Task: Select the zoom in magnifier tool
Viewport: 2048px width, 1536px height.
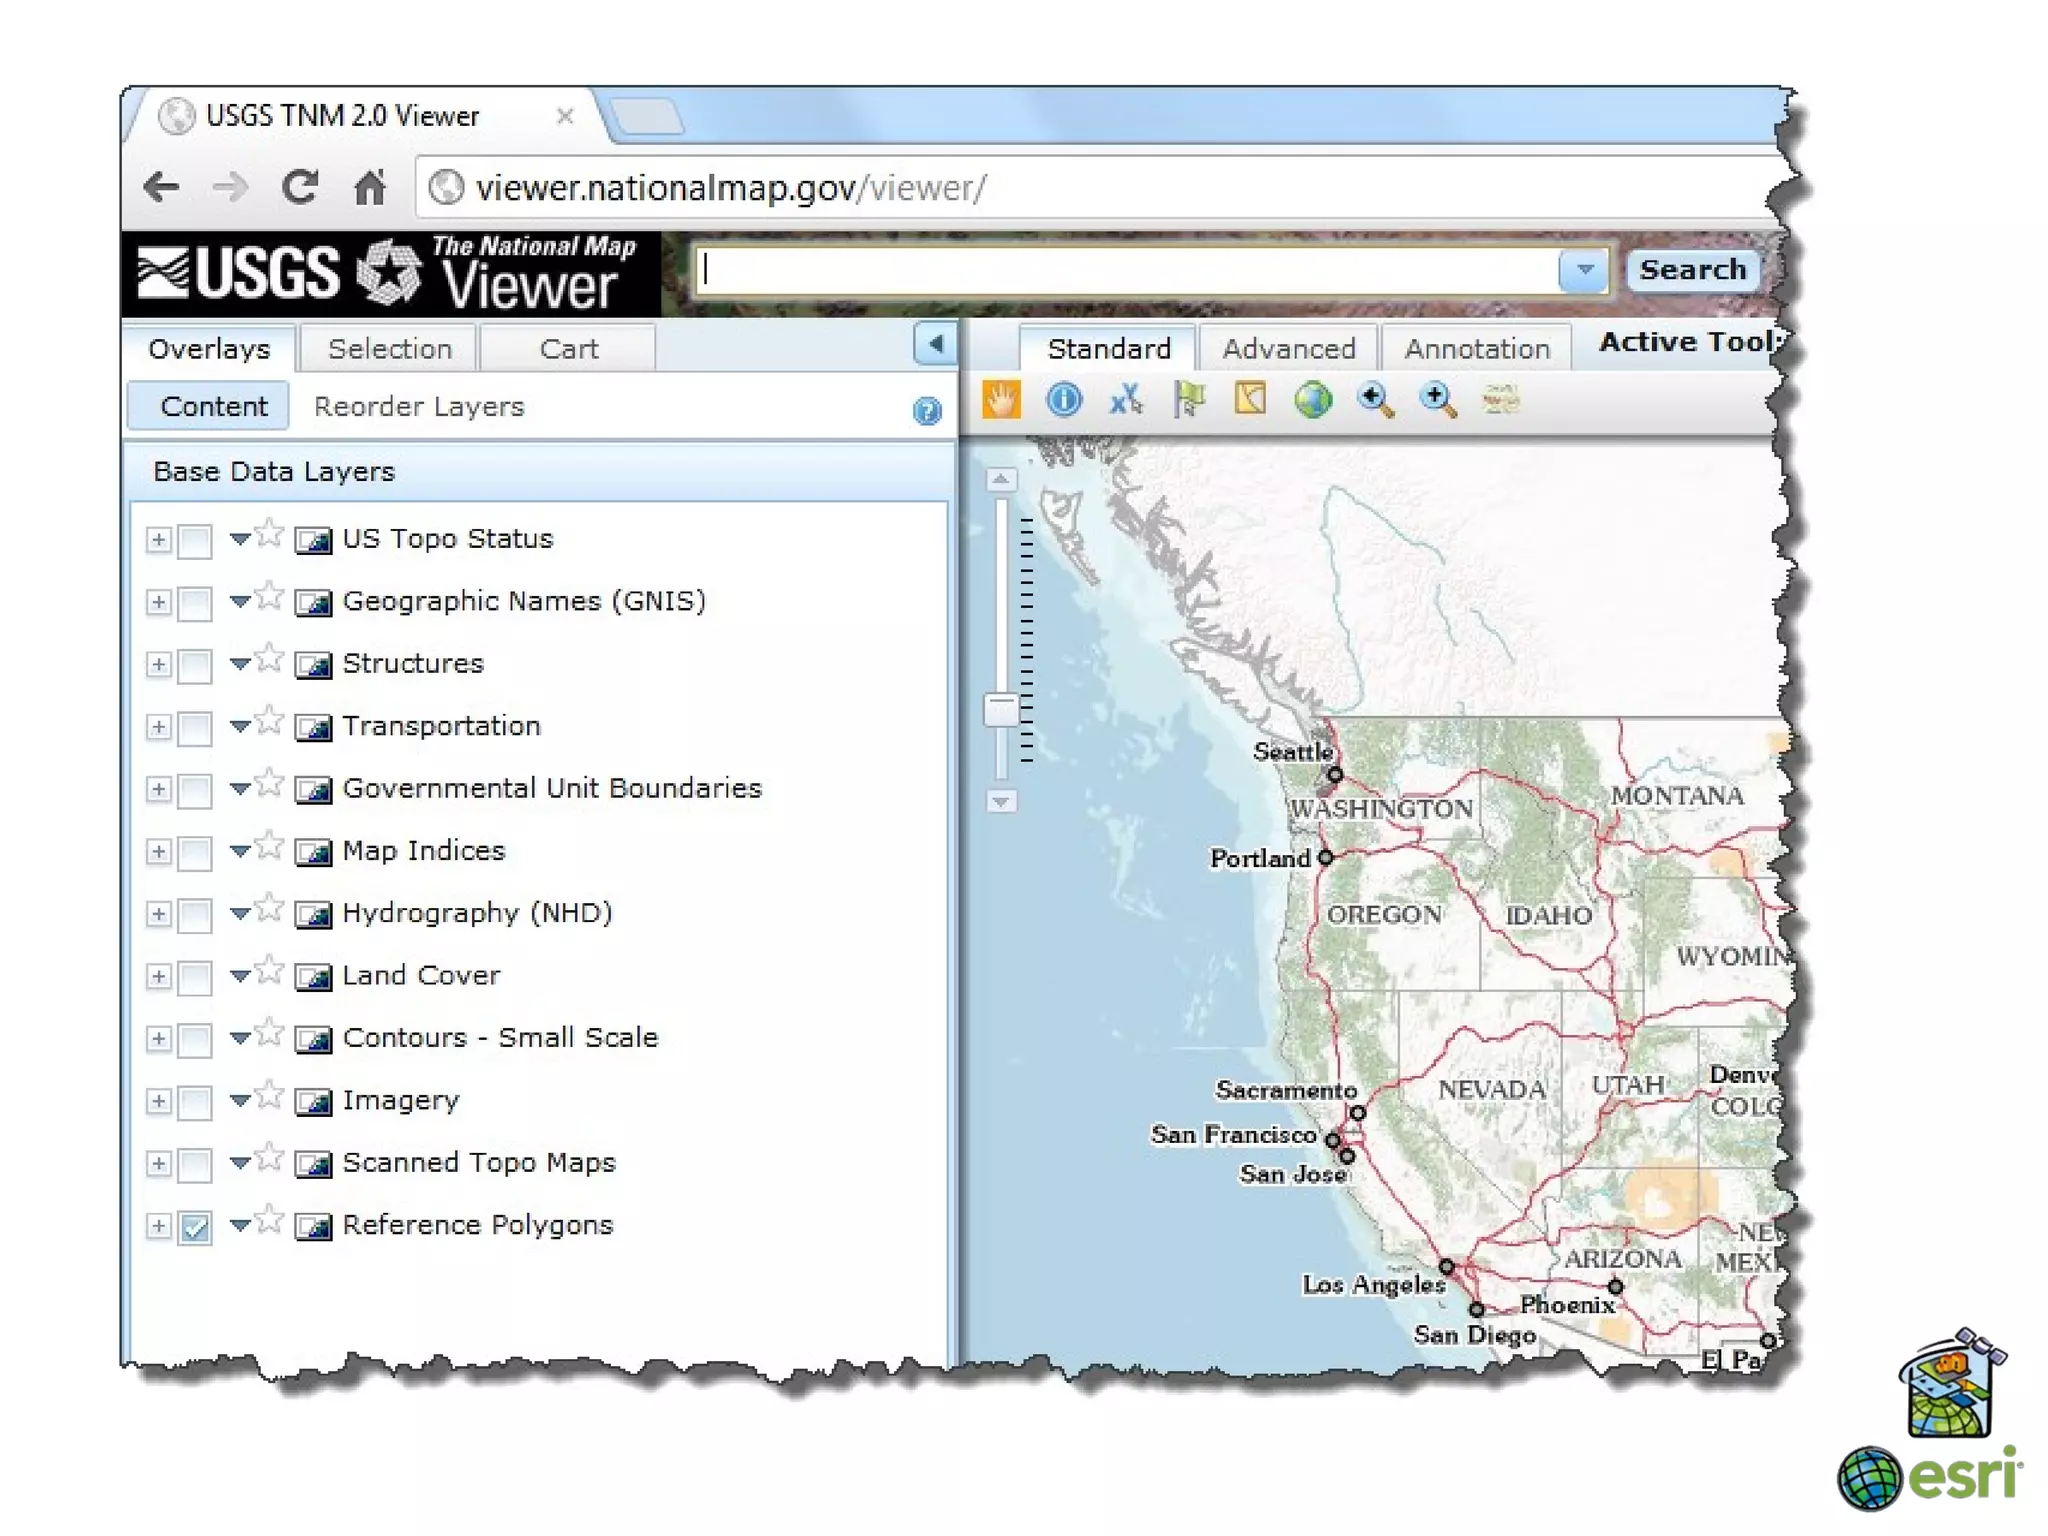Action: point(1437,400)
